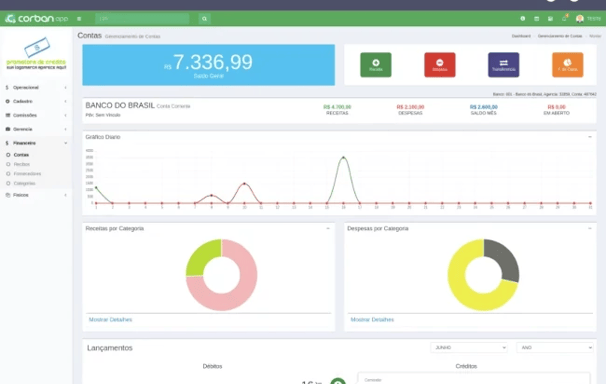This screenshot has height=384, width=606.
Task: Click the briefcase icon beside Gerência
Action: (8, 129)
